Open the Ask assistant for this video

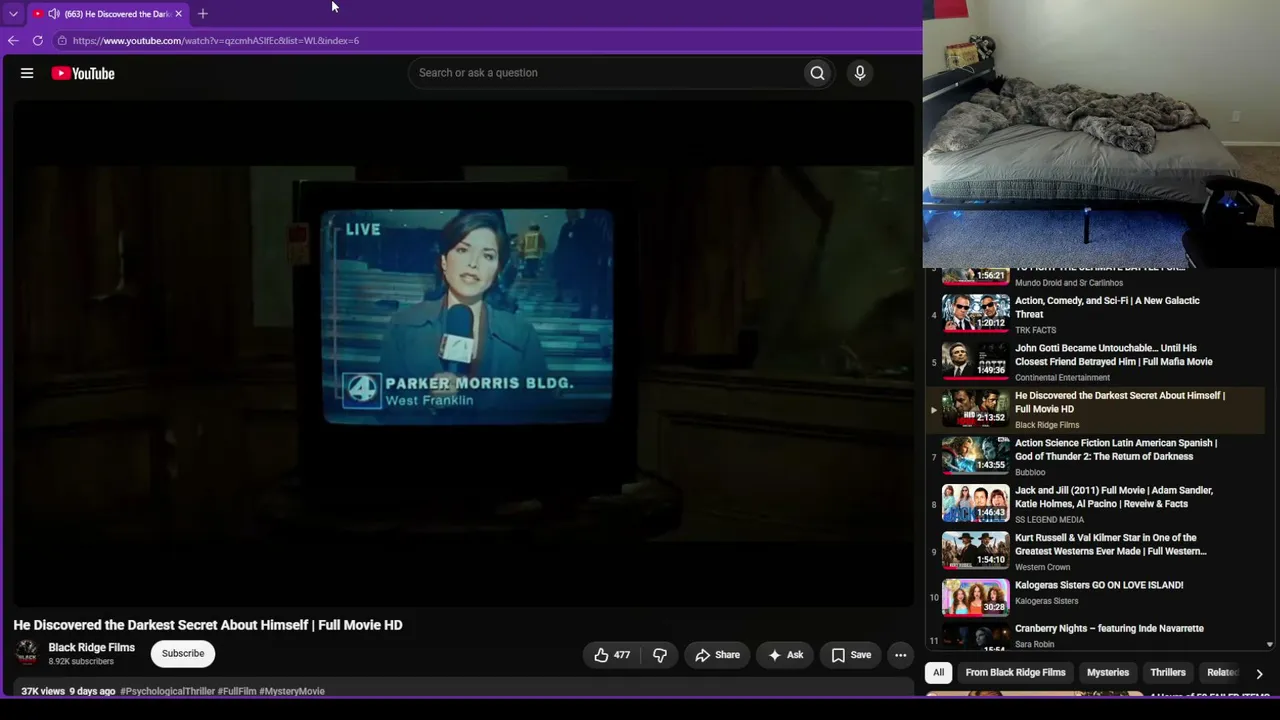tap(785, 655)
